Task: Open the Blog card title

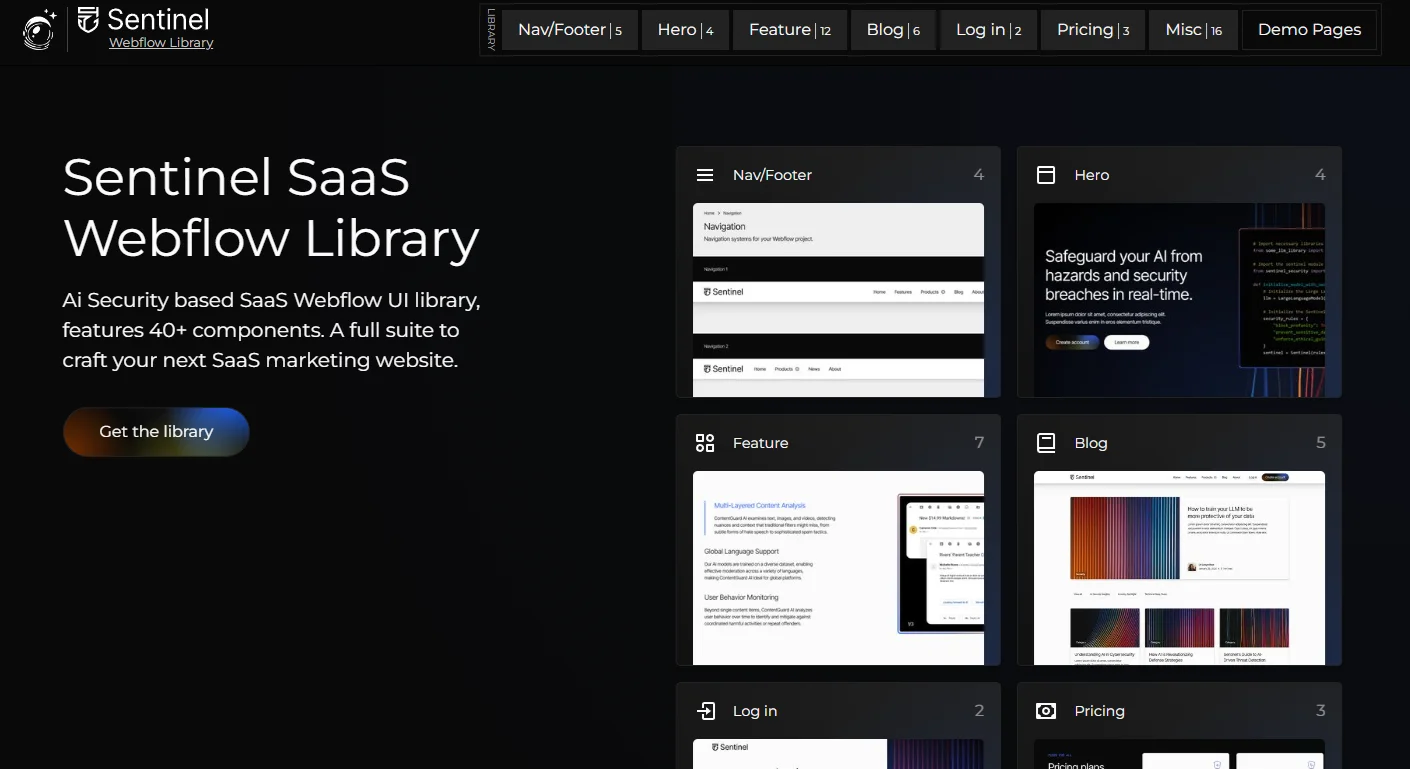Action: (1091, 443)
